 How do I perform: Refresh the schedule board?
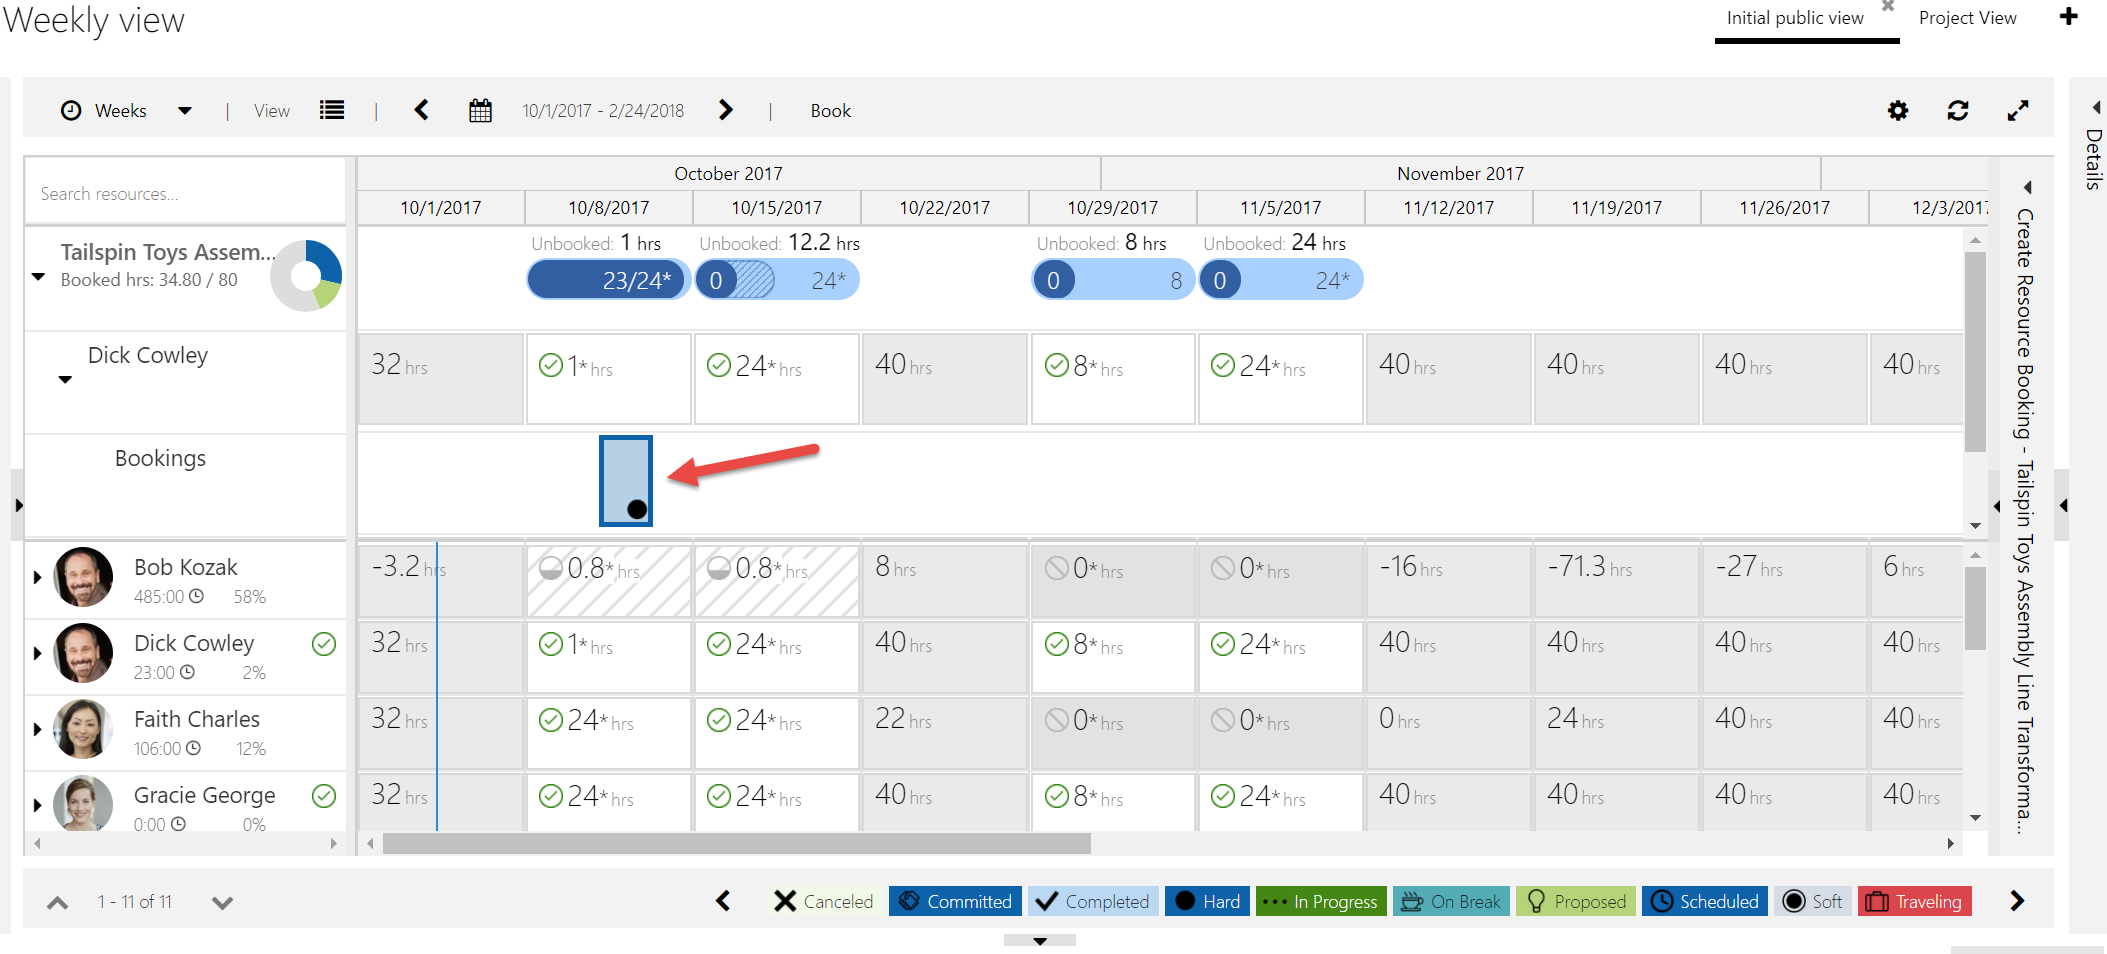tap(1957, 111)
